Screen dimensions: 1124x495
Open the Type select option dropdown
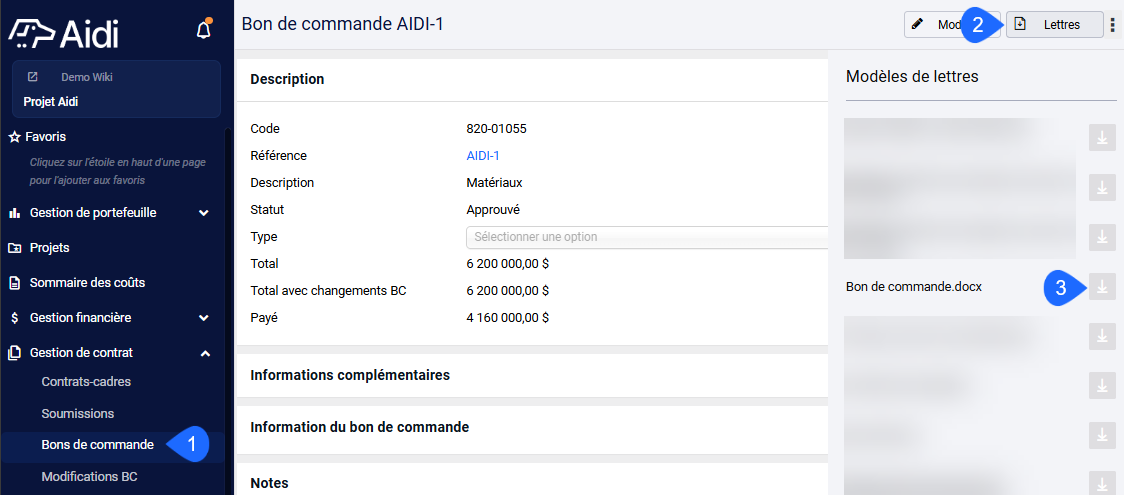647,236
